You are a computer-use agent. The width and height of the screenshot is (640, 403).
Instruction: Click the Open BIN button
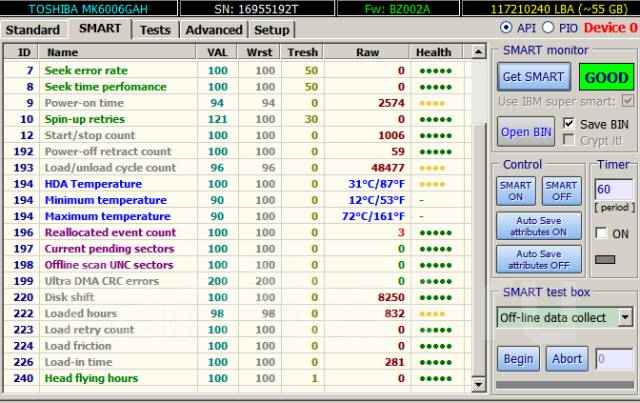[525, 132]
